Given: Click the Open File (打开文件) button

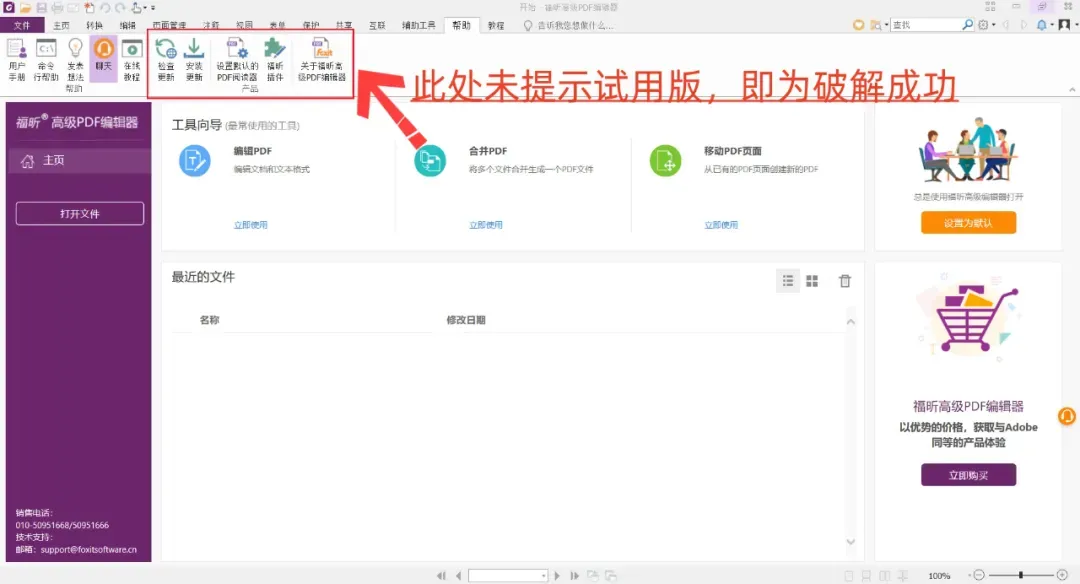Looking at the screenshot, I should (80, 213).
